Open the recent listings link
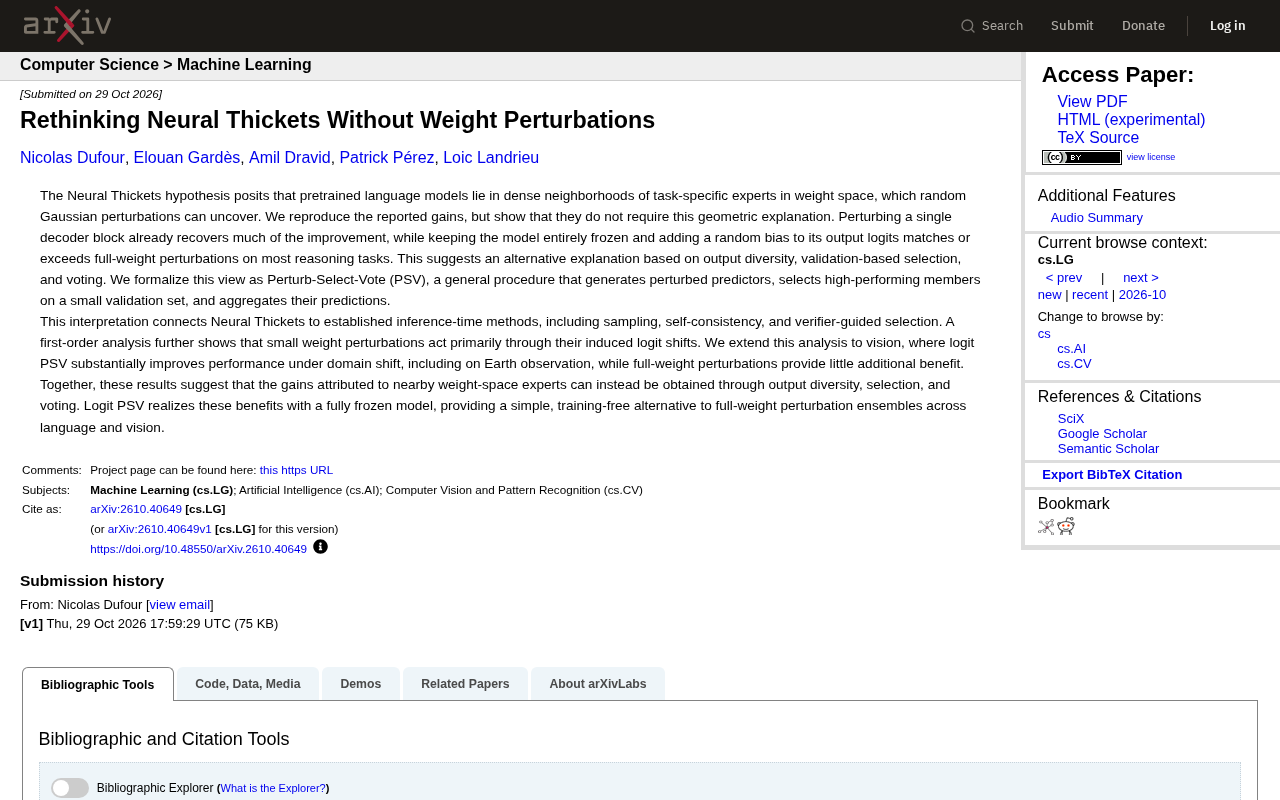This screenshot has width=1280, height=800. (x=1090, y=295)
